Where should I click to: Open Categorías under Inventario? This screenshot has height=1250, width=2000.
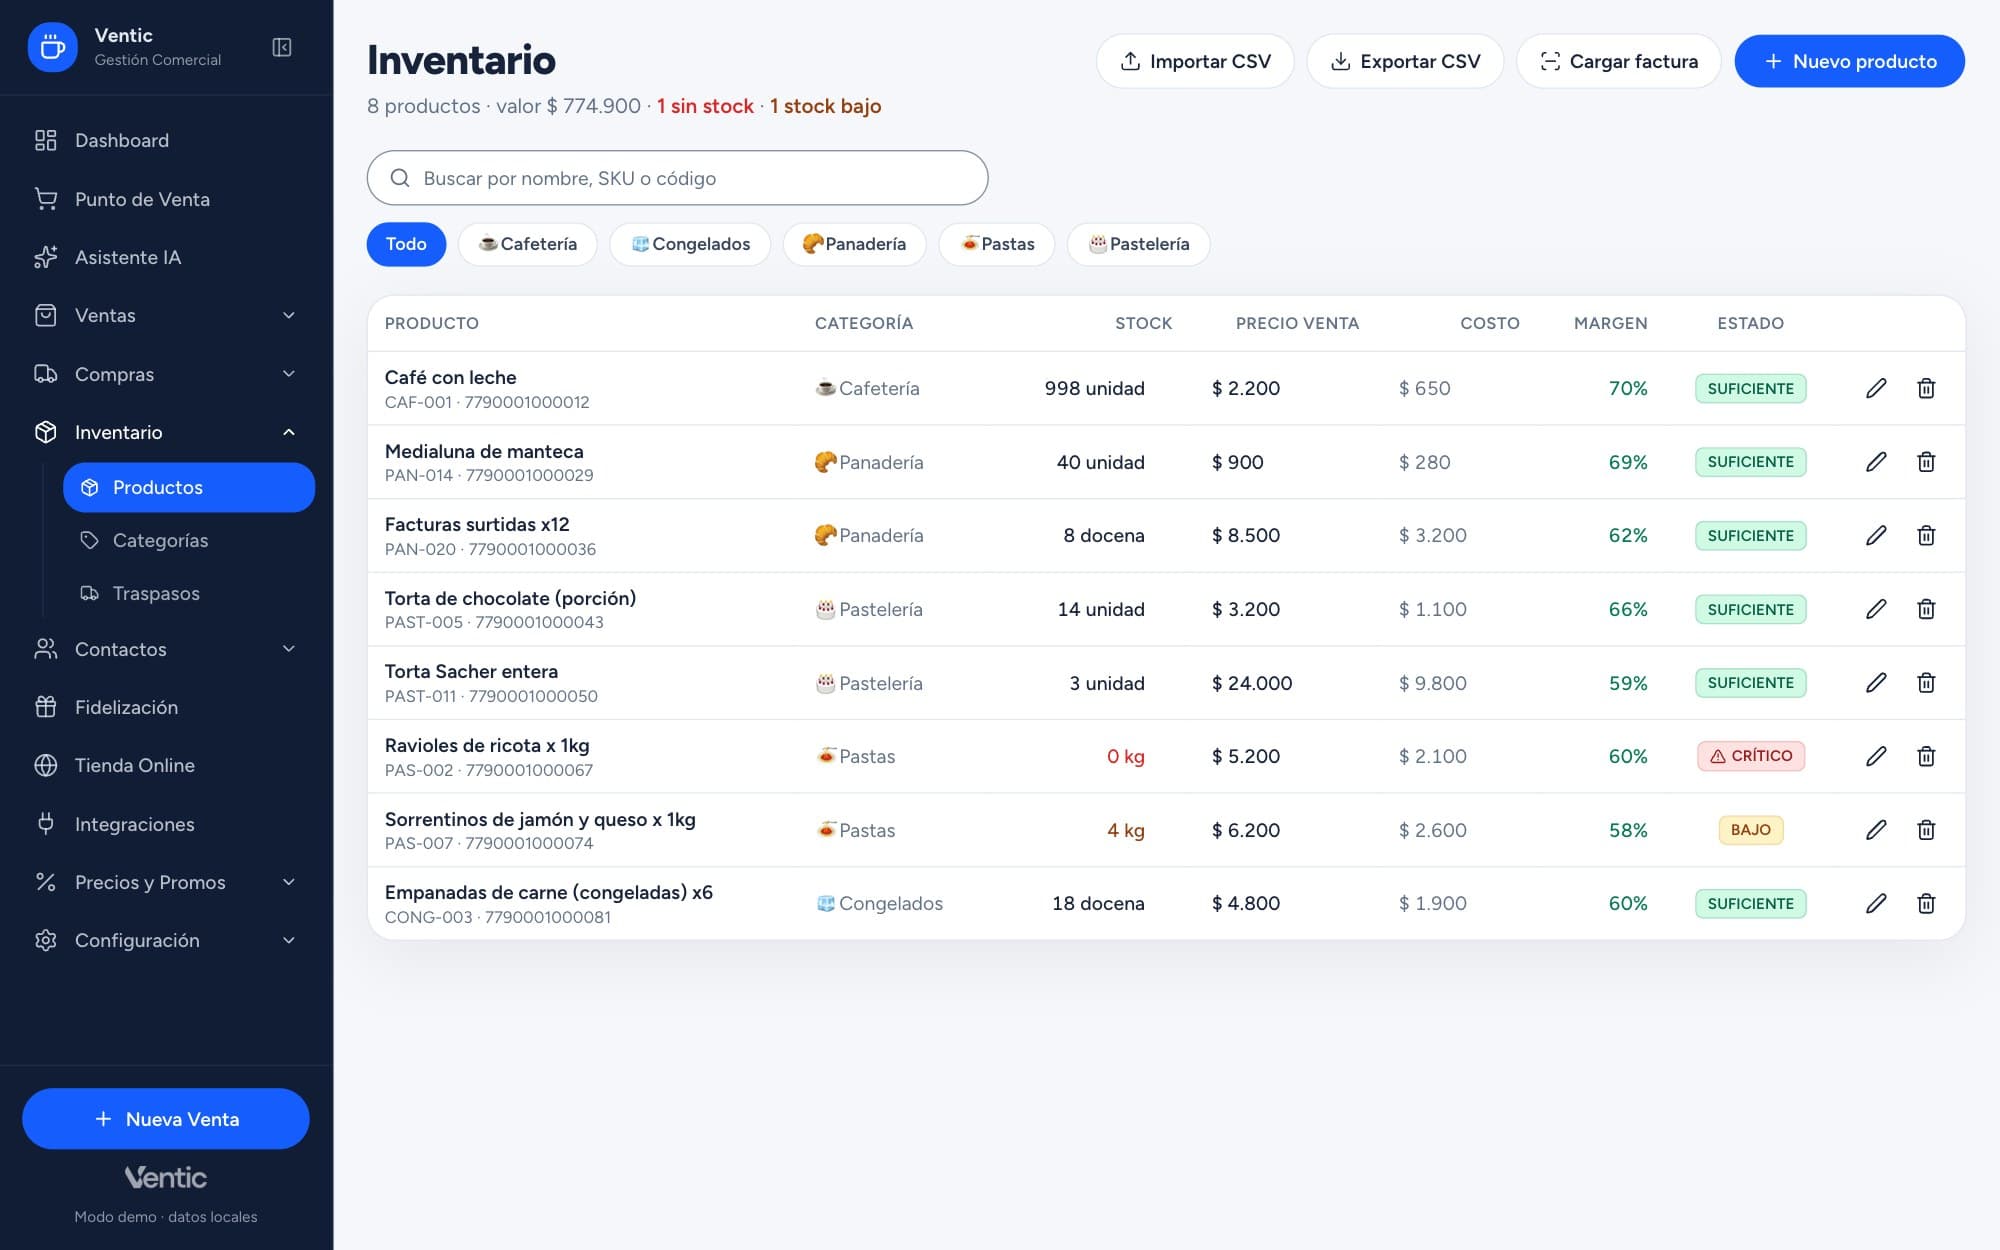click(x=189, y=540)
